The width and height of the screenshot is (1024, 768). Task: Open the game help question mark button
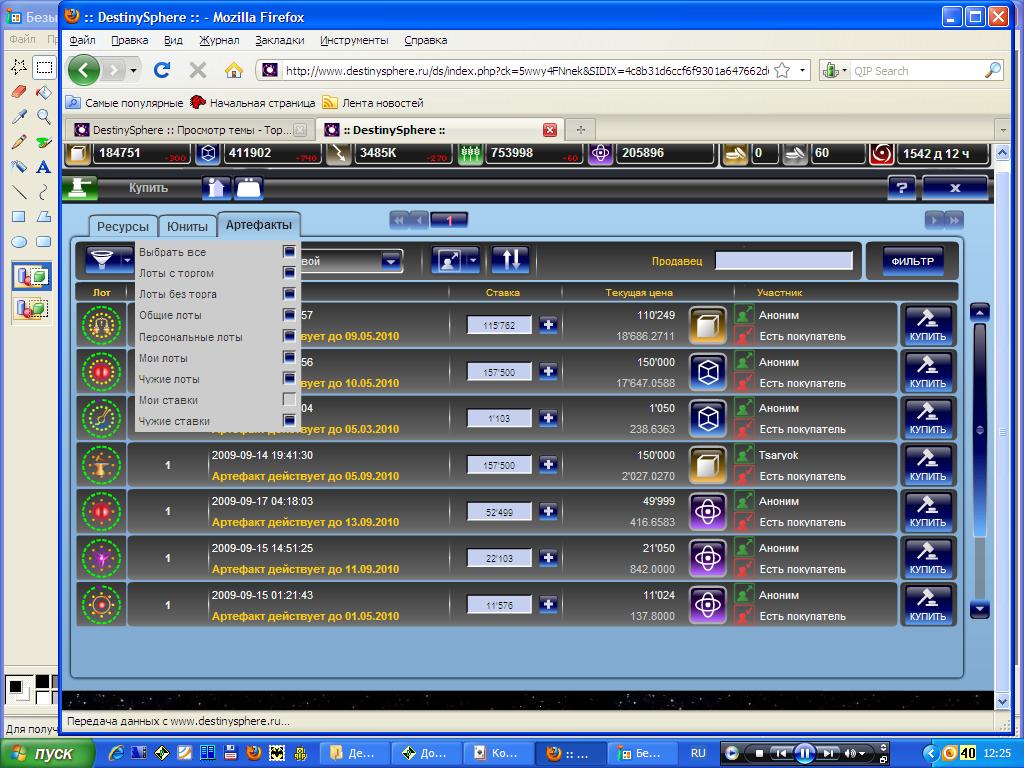click(x=903, y=188)
